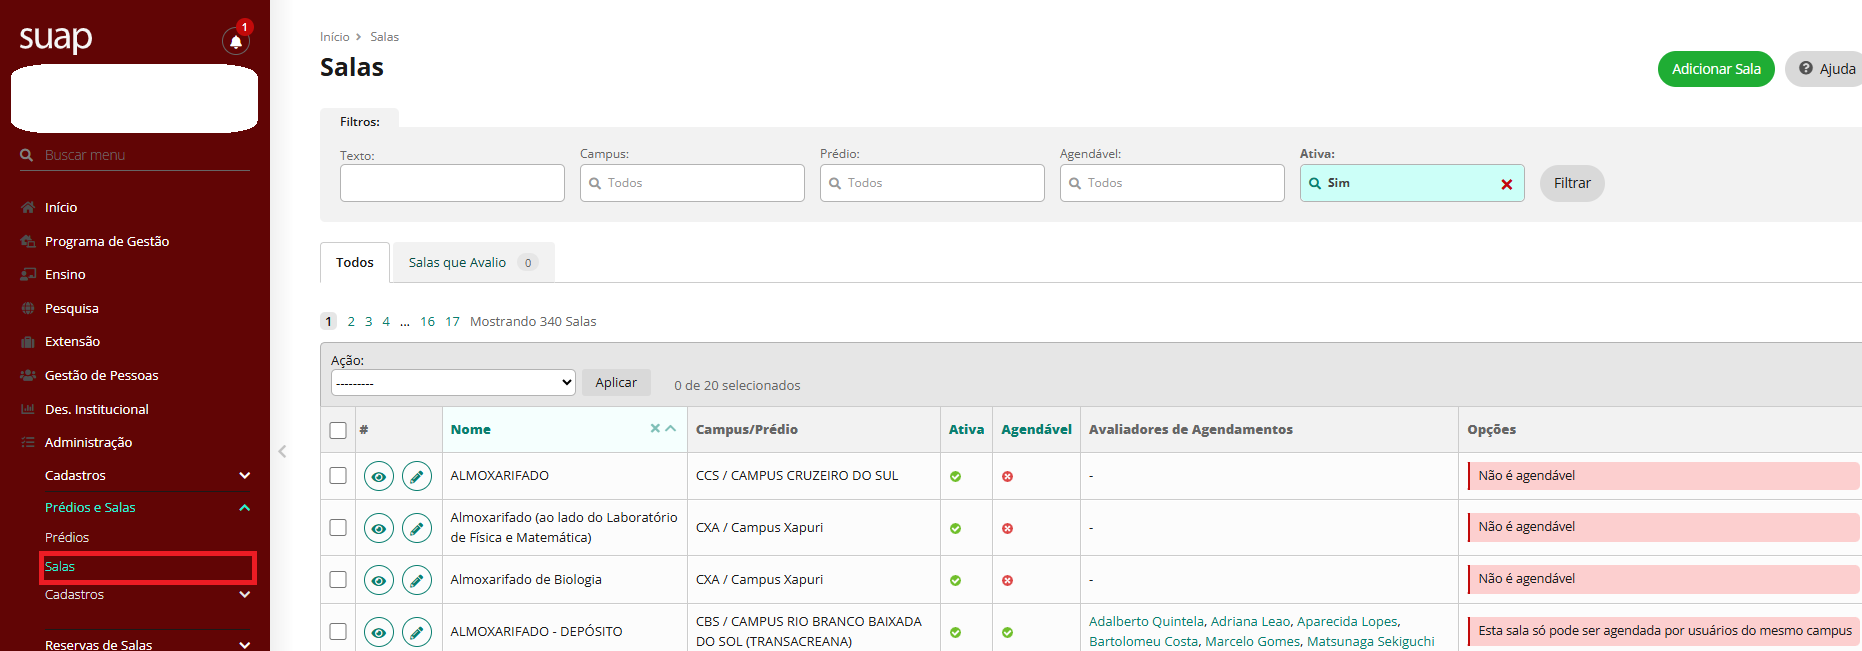Tick checkbox for Almoxarifado de Biologia
The image size is (1862, 651).
[x=338, y=580]
